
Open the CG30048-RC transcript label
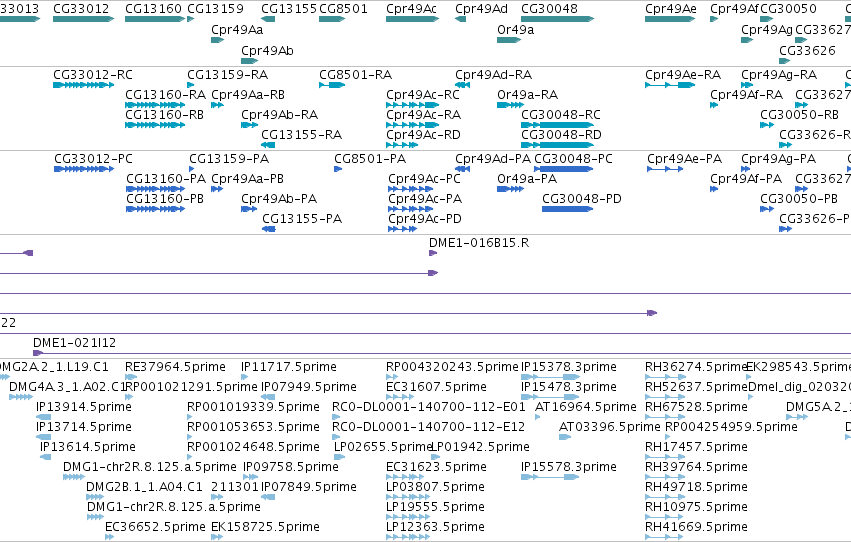pyautogui.click(x=561, y=115)
